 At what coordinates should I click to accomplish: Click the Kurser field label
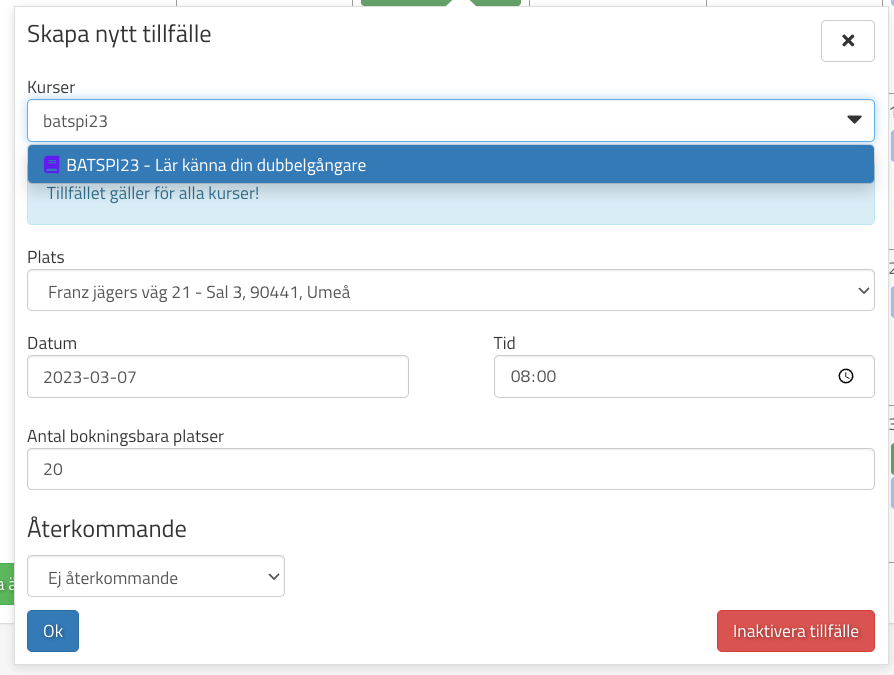coord(51,88)
